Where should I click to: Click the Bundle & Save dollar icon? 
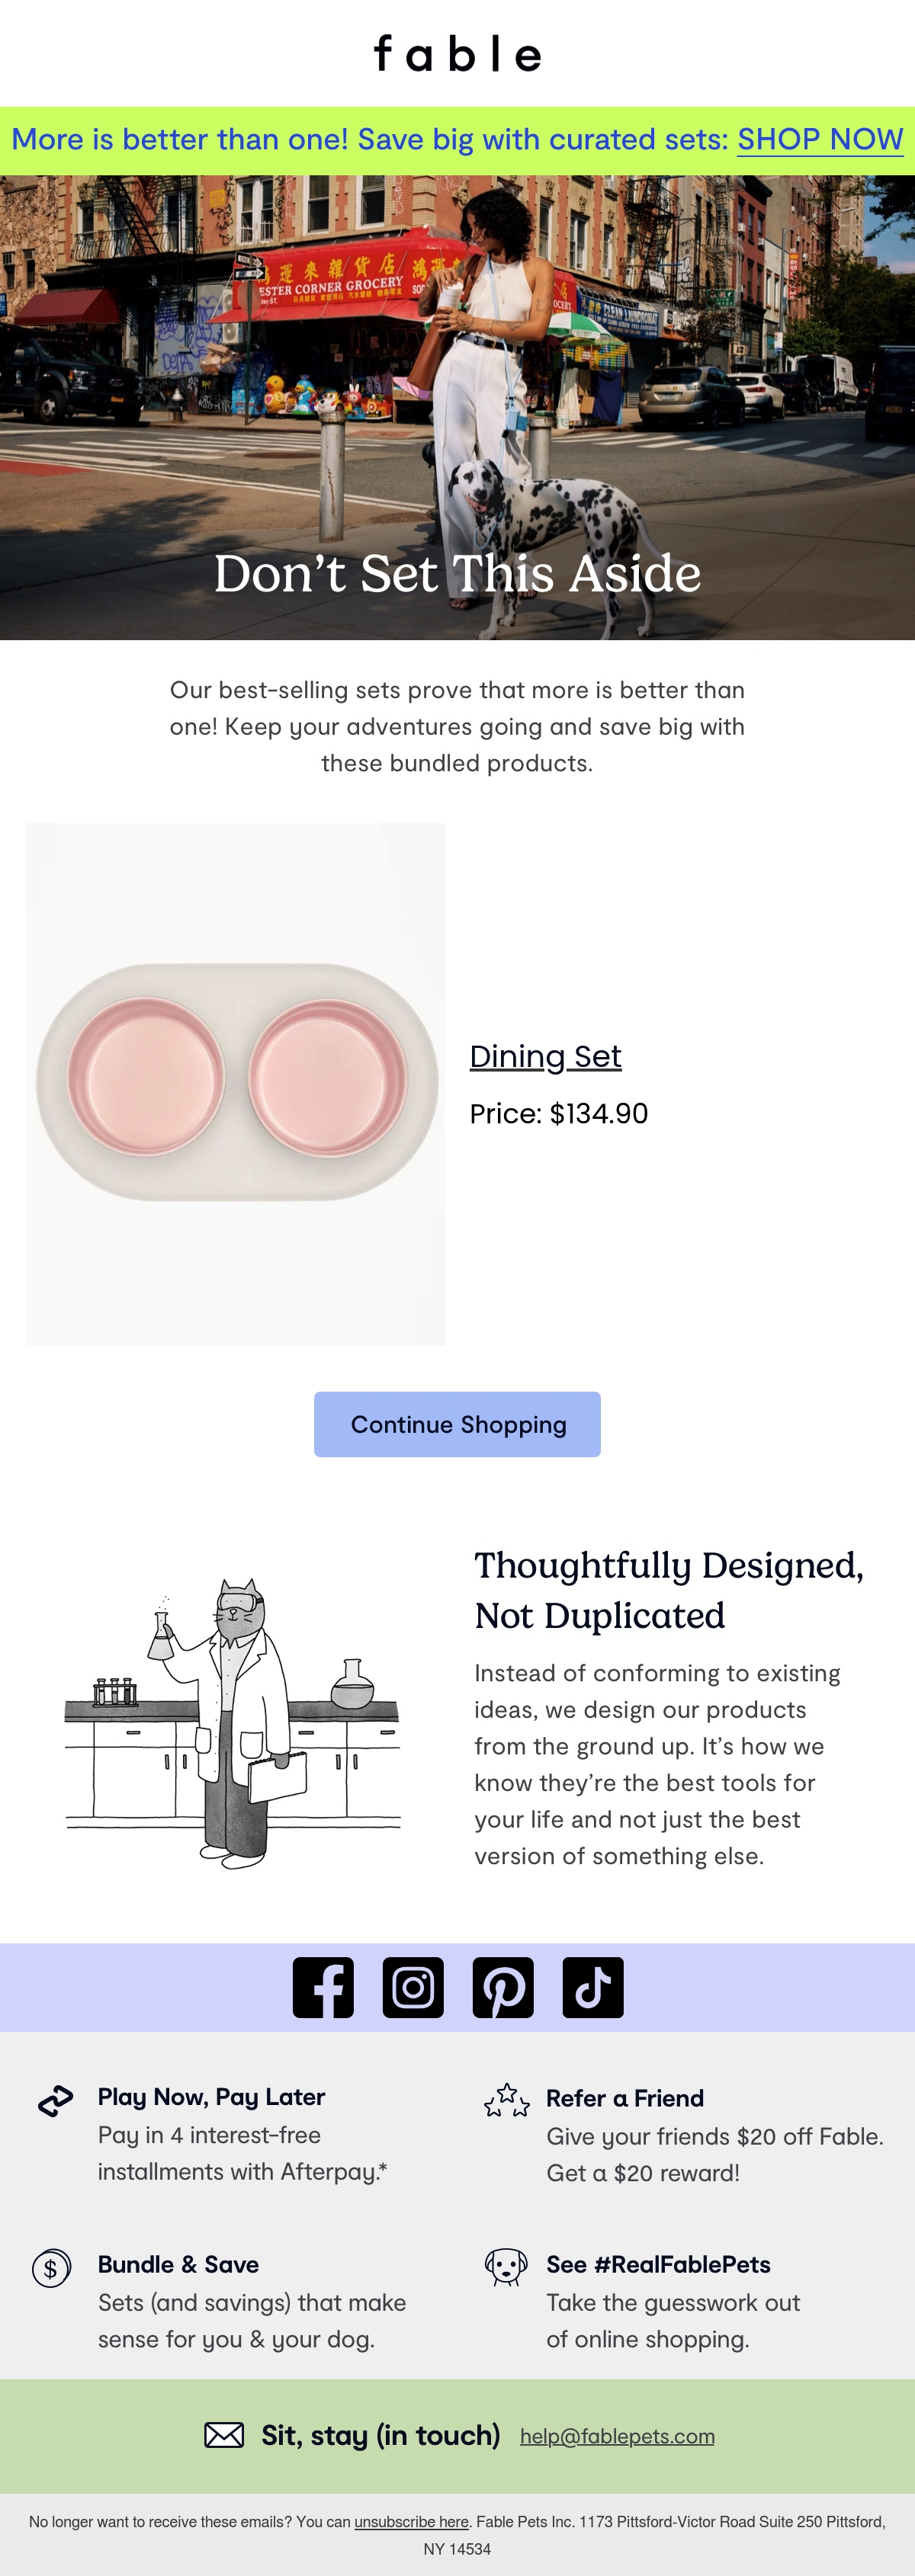pos(51,2268)
